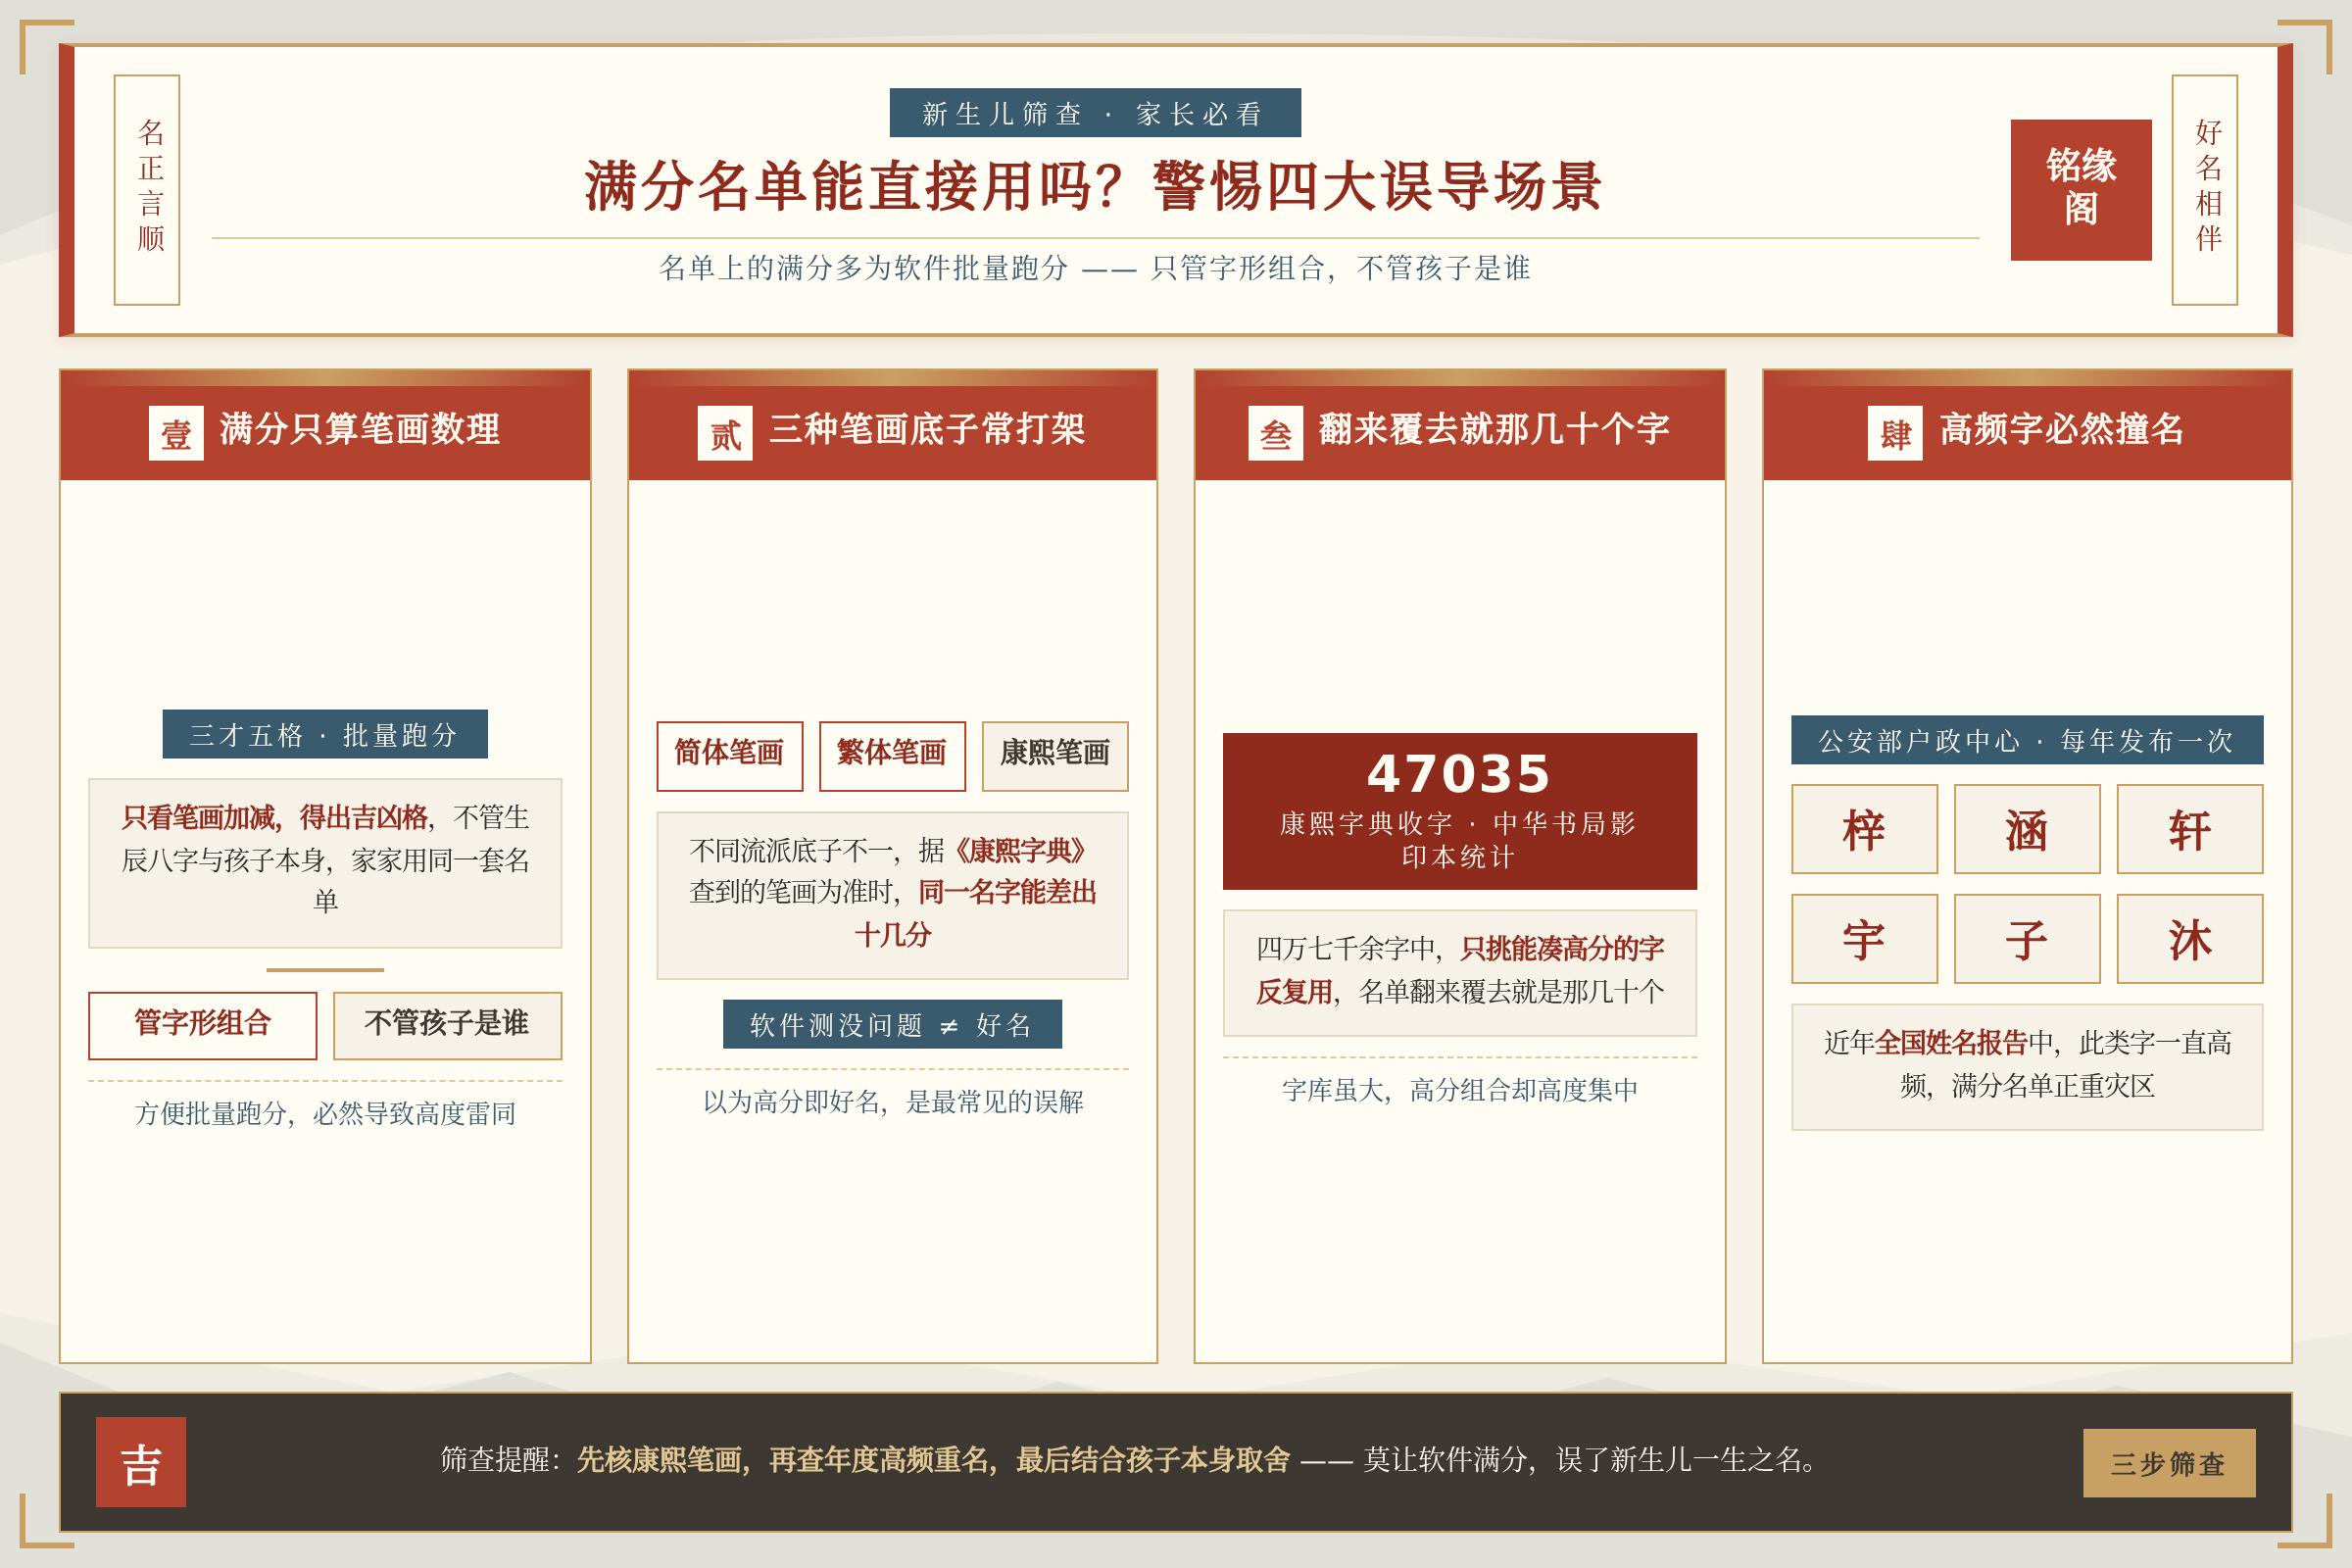Screen dimensions: 2352x1568
Task: Click the 软件测没问题 ≠ 好名 label
Action: 892,1024
